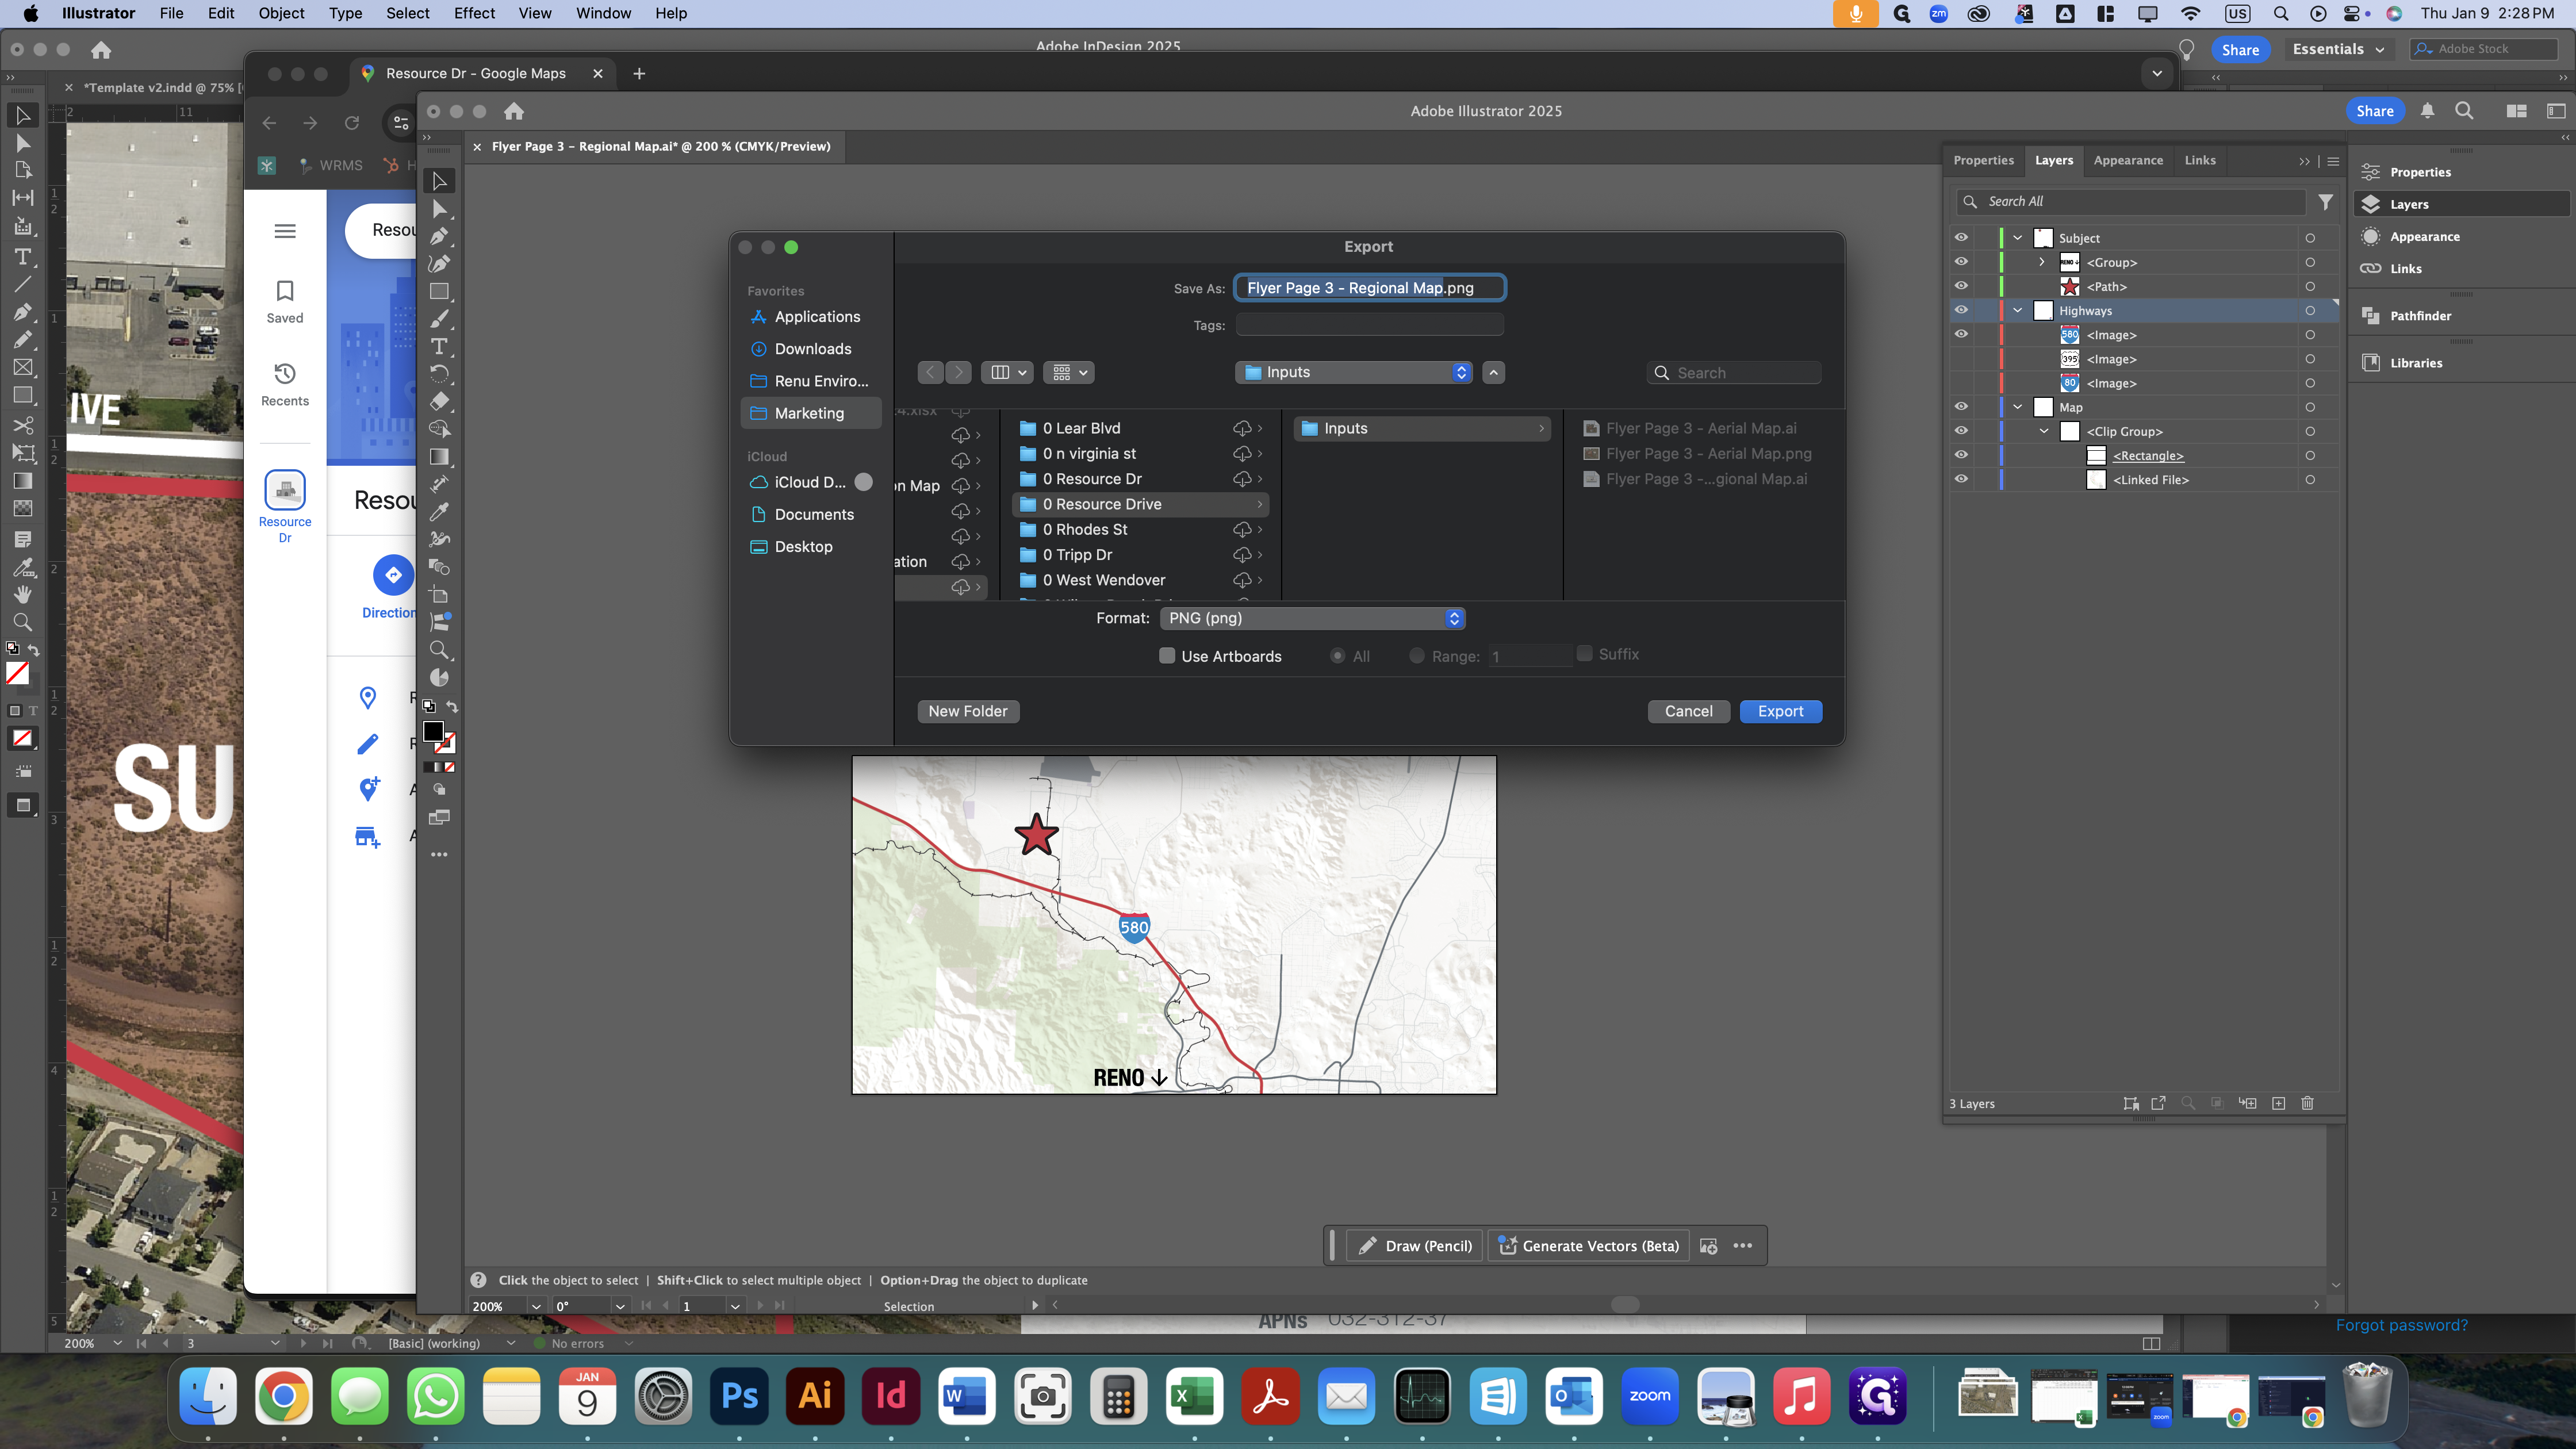Select the Curvature tool in Illustrator
This screenshot has height=1449, width=2576.
coord(439,264)
